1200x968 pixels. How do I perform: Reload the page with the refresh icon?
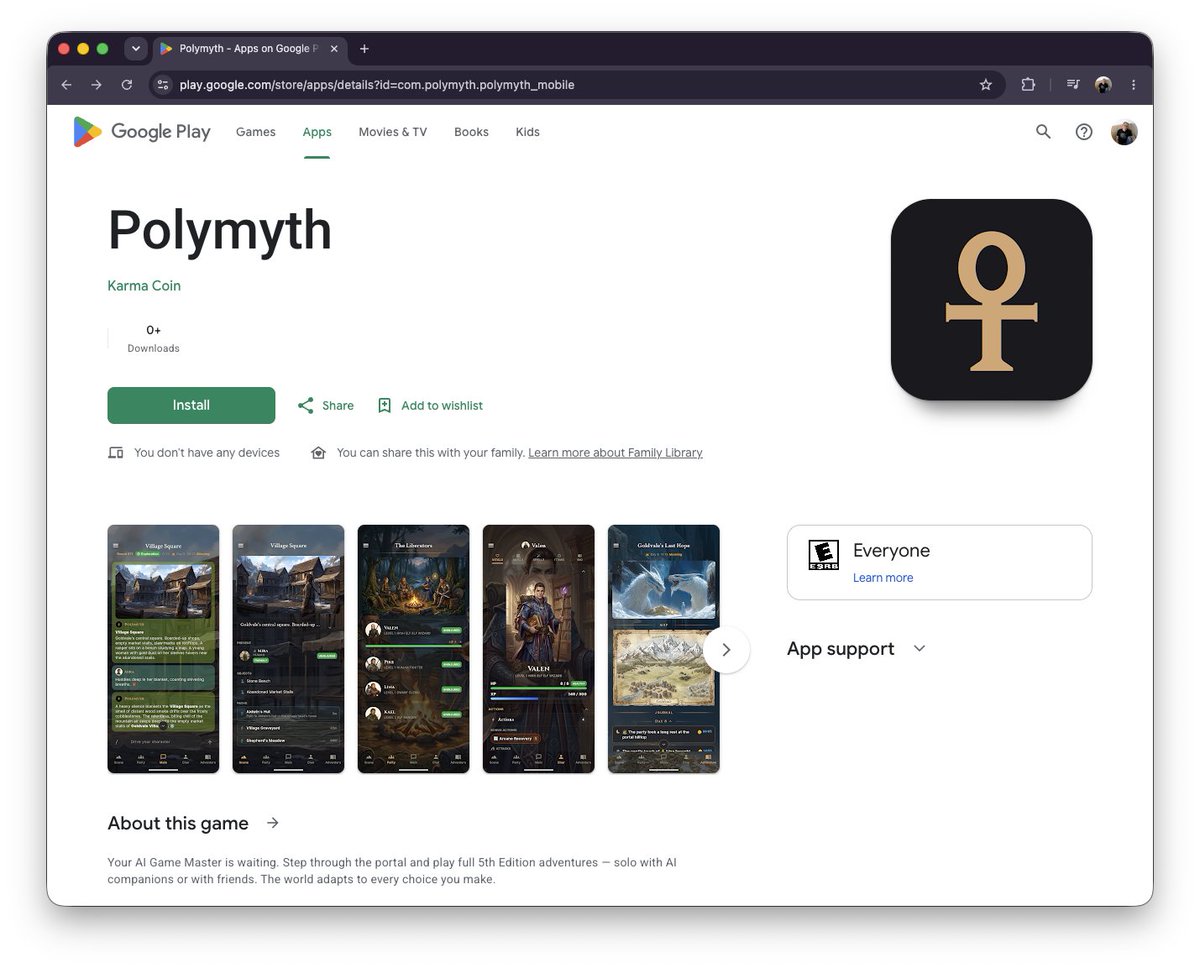[x=127, y=85]
